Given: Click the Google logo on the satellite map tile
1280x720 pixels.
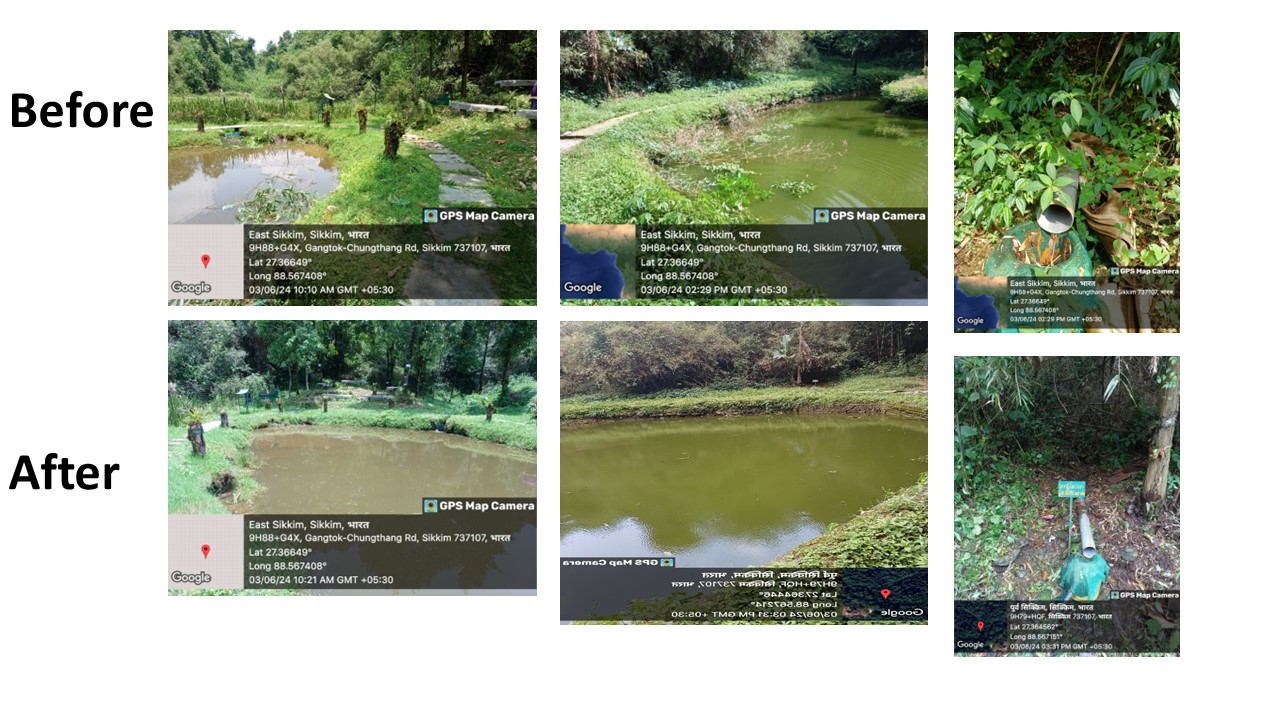Looking at the screenshot, I should (583, 288).
